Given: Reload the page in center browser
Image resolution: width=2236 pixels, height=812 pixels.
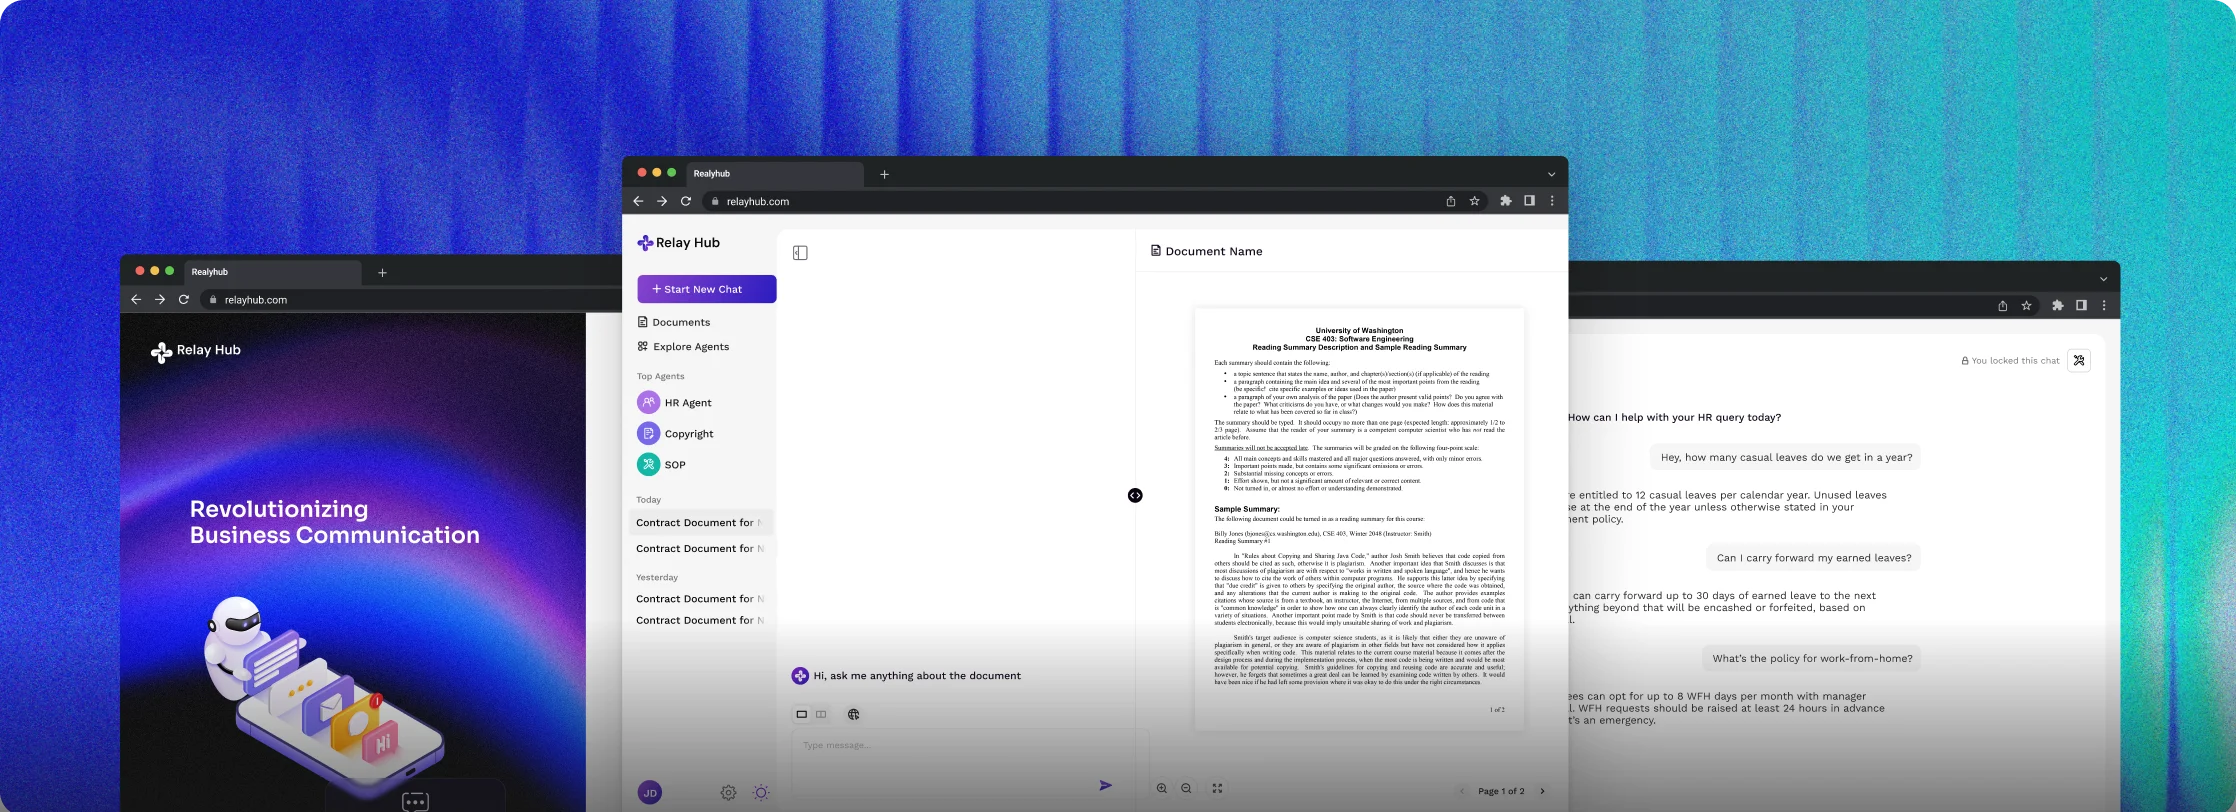Looking at the screenshot, I should (686, 201).
